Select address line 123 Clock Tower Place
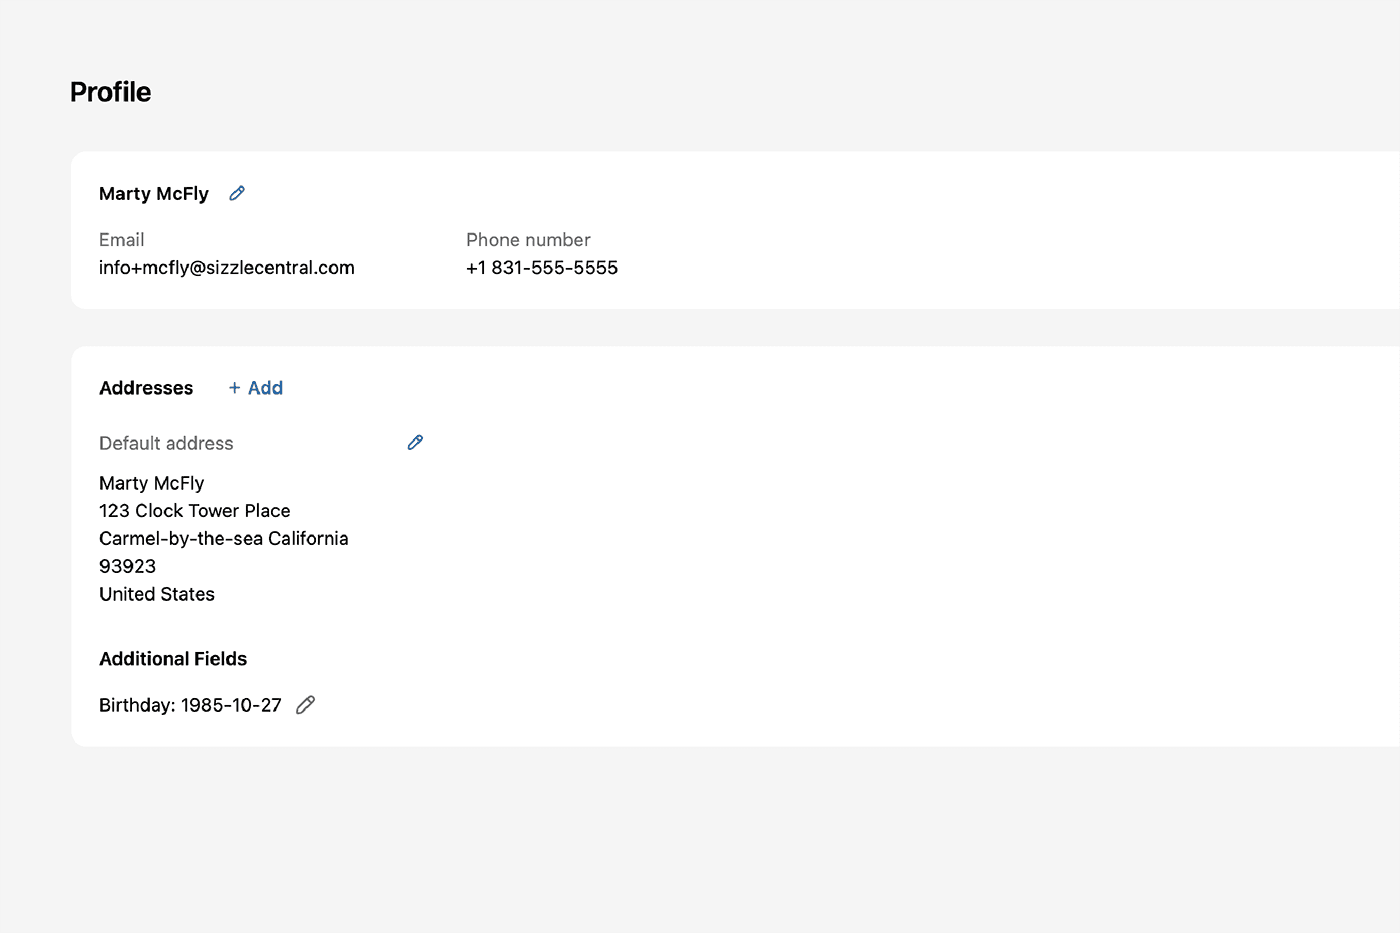This screenshot has height=933, width=1400. tap(195, 511)
